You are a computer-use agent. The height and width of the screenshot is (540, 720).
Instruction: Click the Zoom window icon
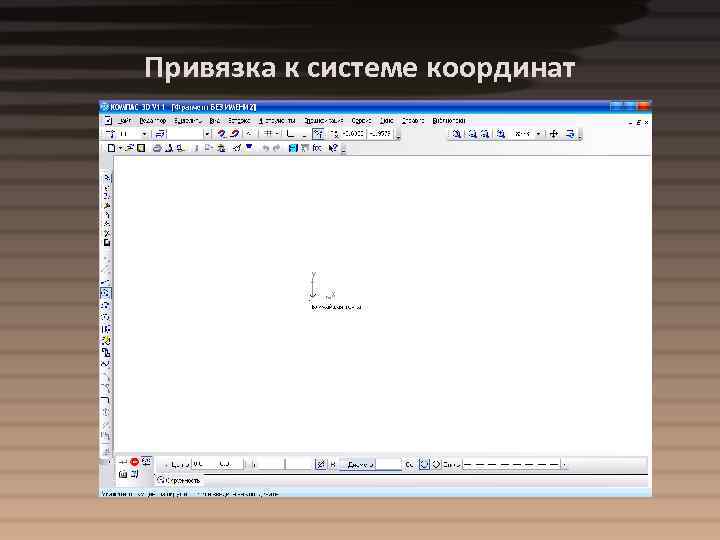pos(456,134)
